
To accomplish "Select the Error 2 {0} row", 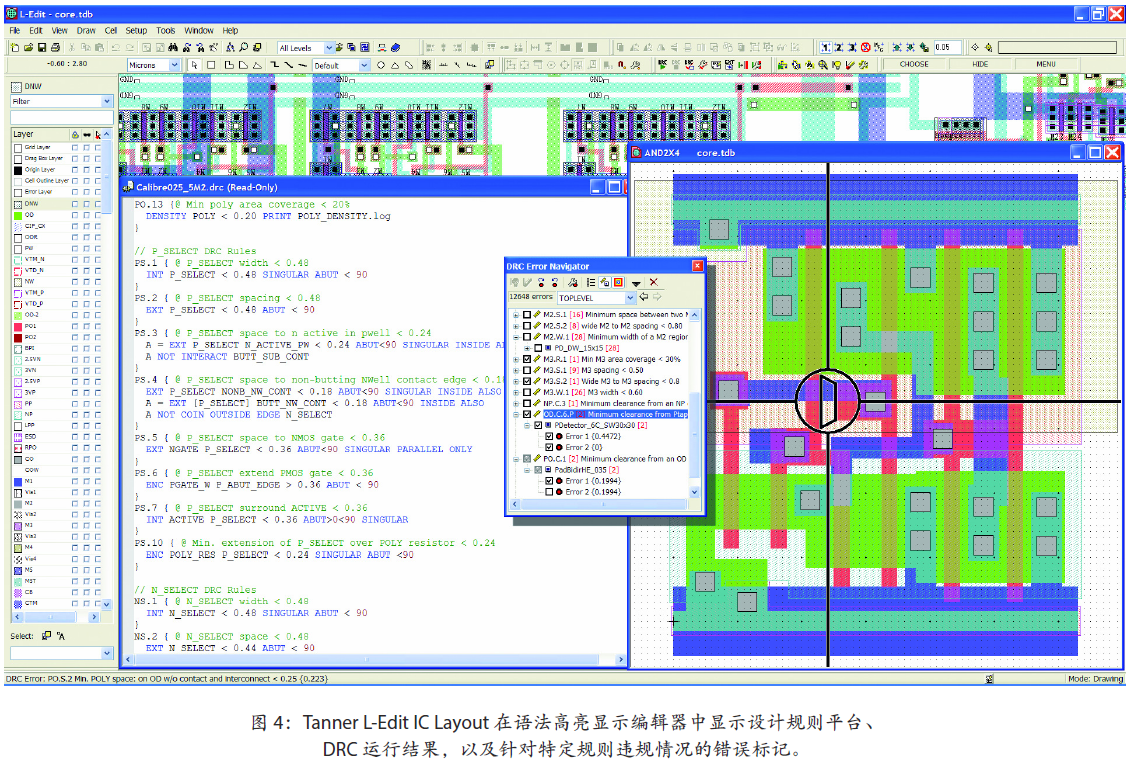I will [x=584, y=448].
